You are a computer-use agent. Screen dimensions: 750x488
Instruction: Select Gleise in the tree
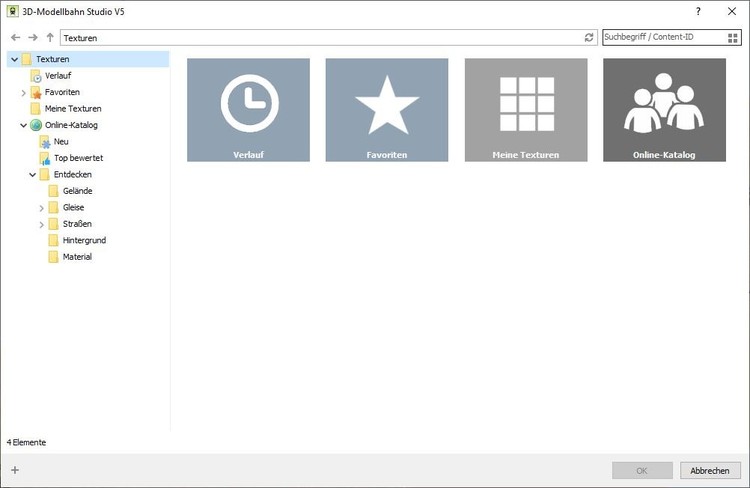pyautogui.click(x=74, y=208)
